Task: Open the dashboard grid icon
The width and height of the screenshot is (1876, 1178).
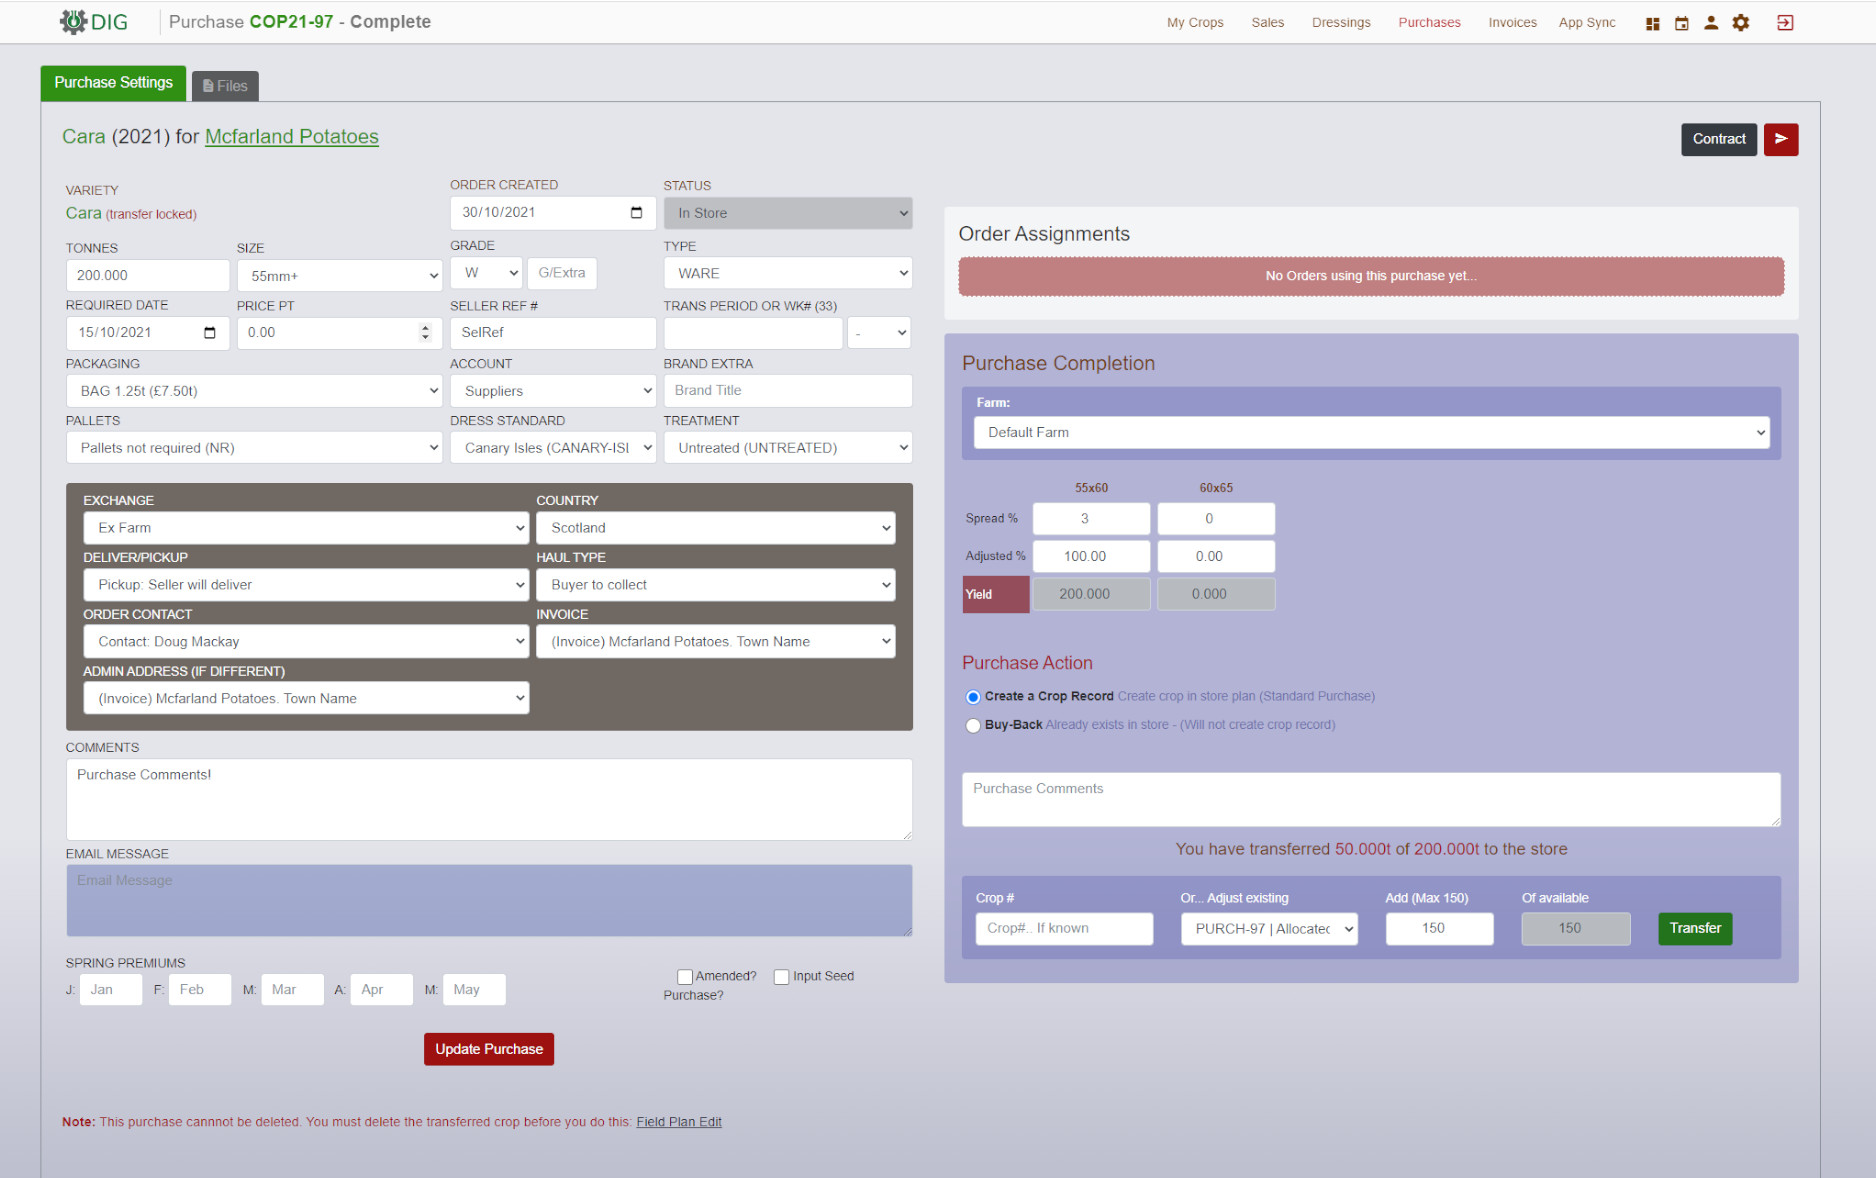Action: point(1652,23)
